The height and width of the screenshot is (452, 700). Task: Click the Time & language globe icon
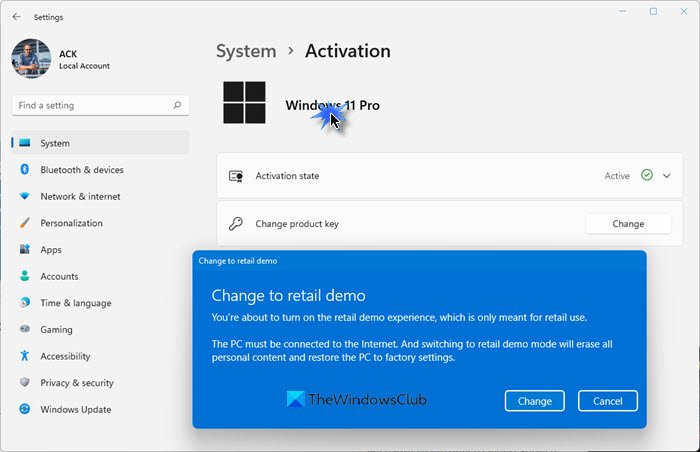25,302
